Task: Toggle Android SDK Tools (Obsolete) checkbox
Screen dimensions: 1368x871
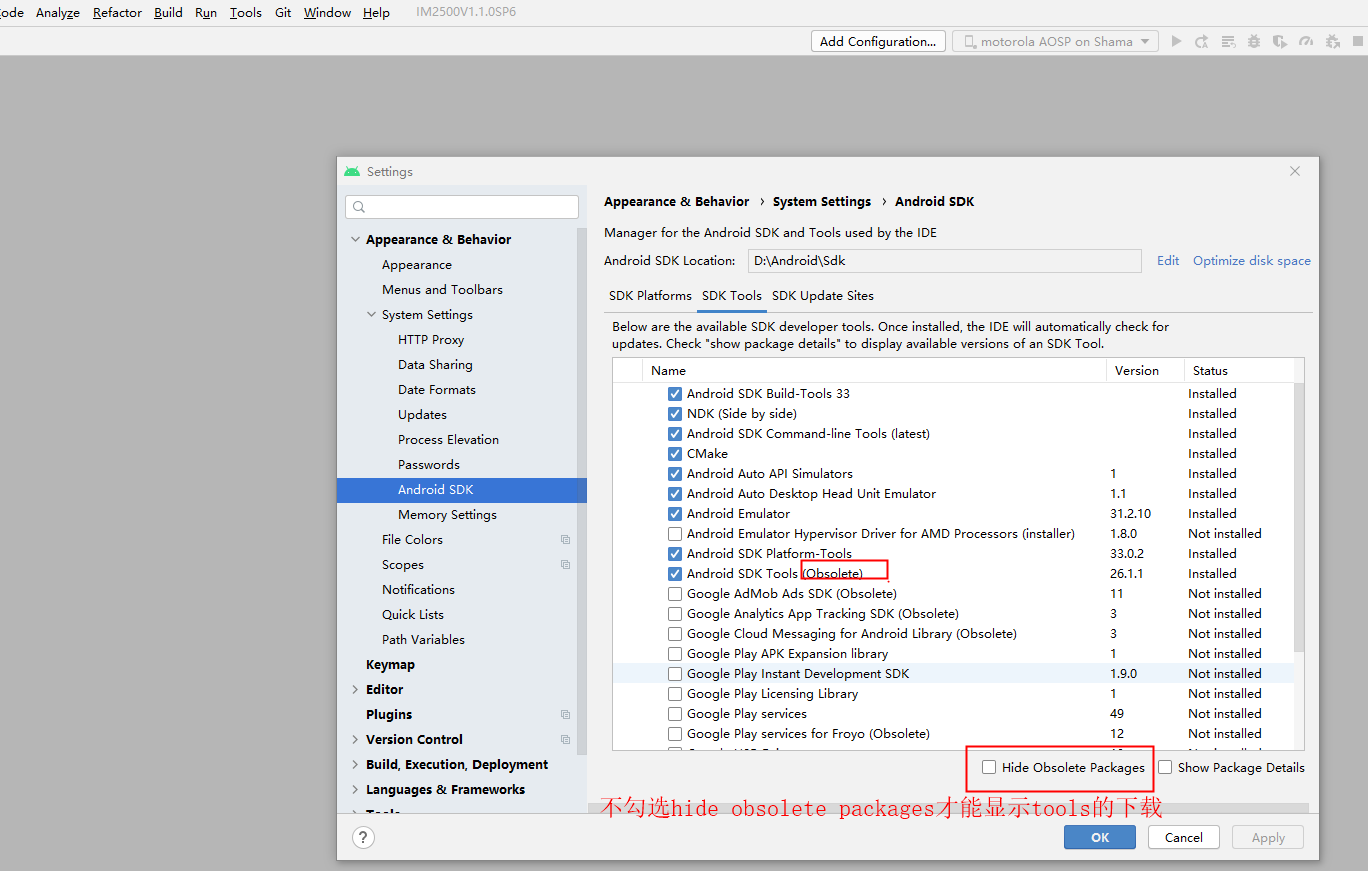Action: point(675,574)
